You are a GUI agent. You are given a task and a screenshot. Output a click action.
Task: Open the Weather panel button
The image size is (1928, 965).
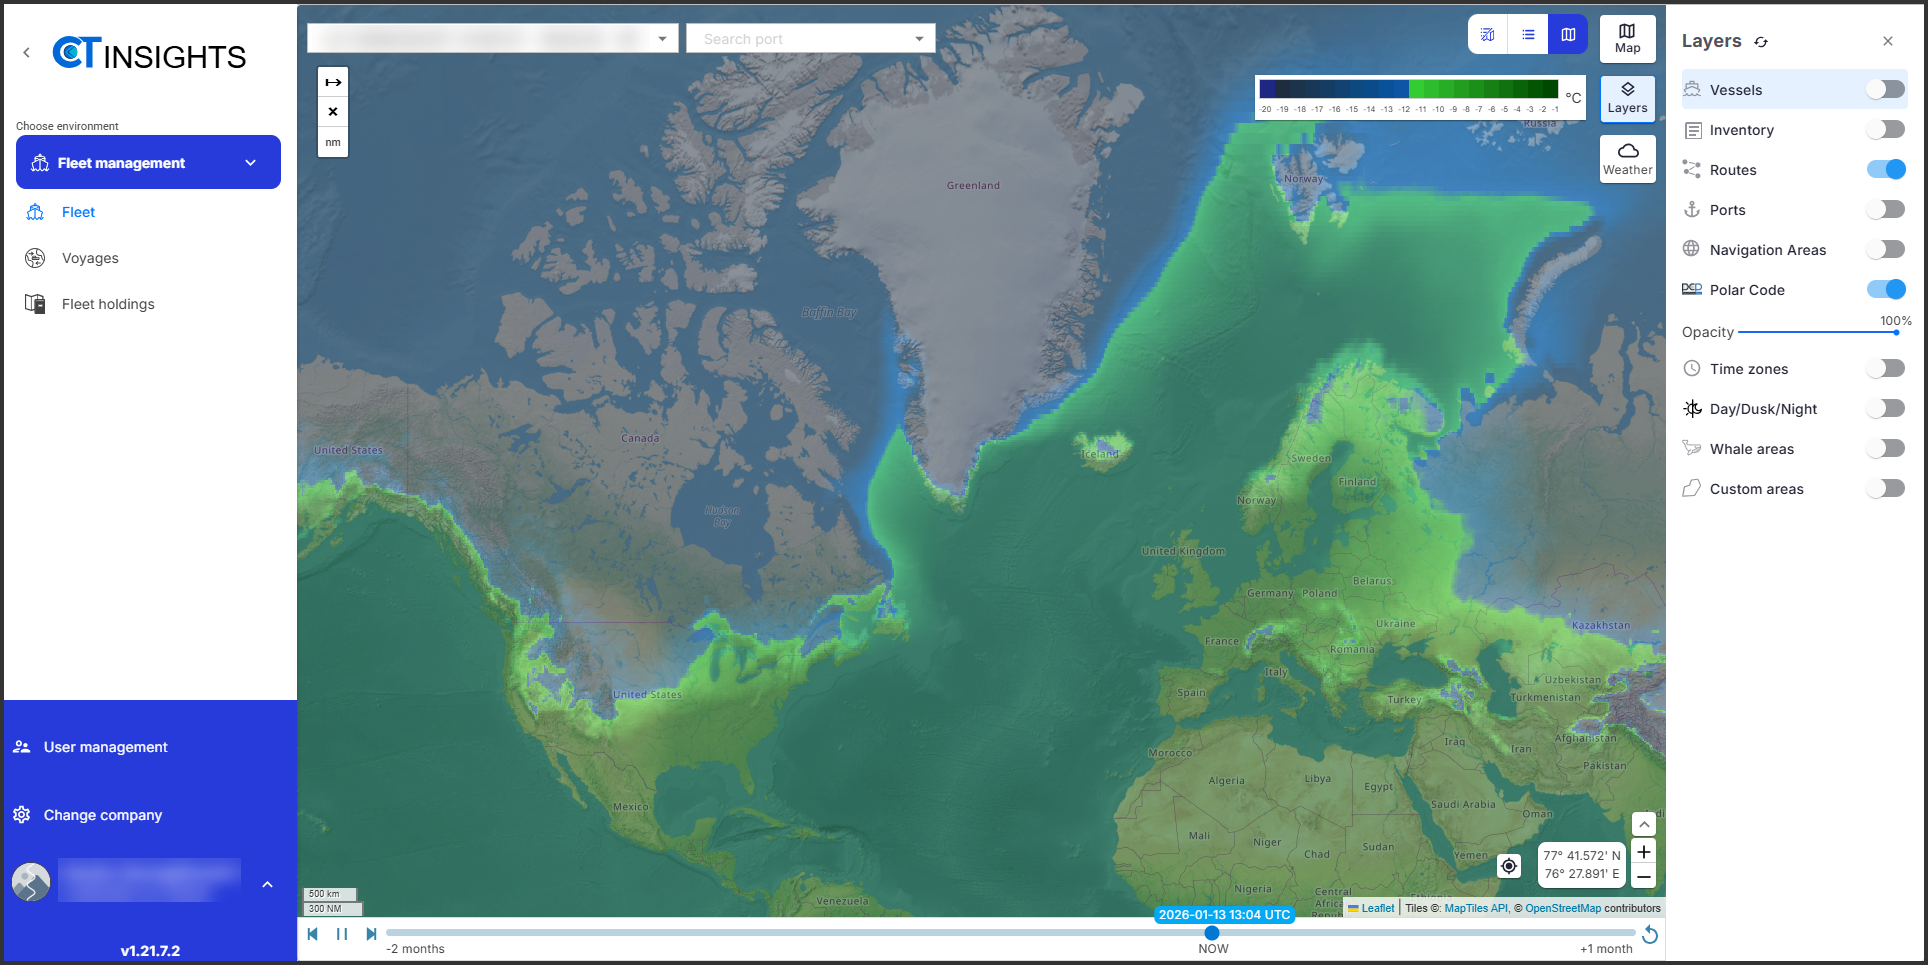click(x=1627, y=159)
